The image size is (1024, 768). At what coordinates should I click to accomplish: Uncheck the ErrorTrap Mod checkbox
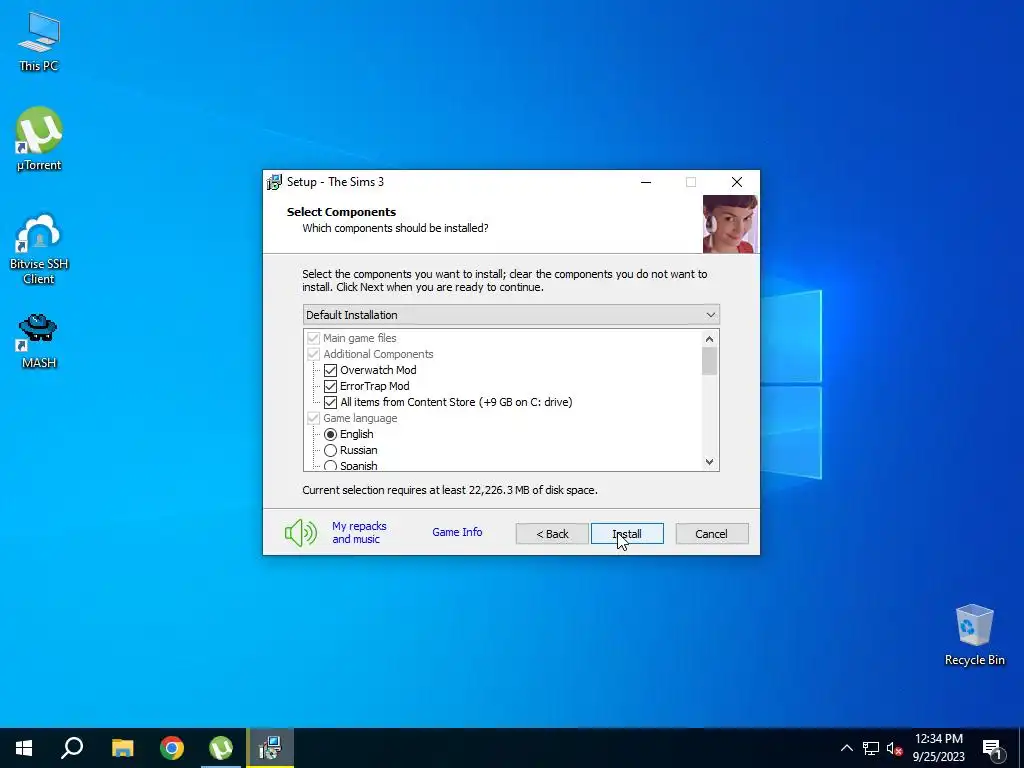click(330, 387)
